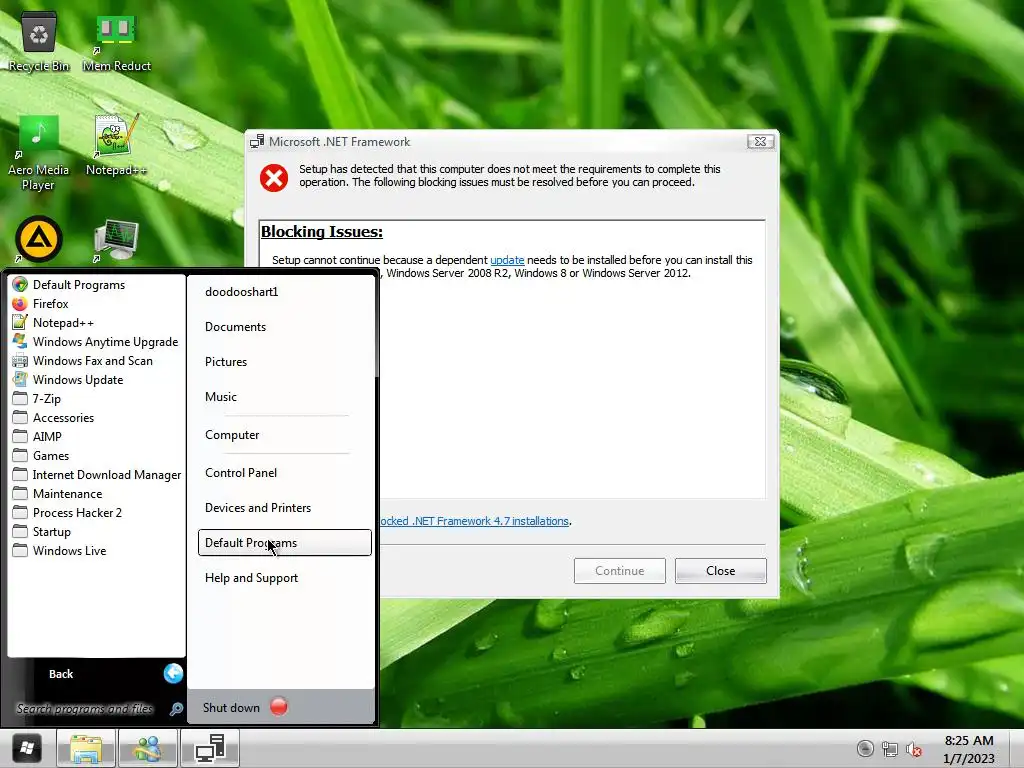Click the round tray icon near network

pos(865,749)
